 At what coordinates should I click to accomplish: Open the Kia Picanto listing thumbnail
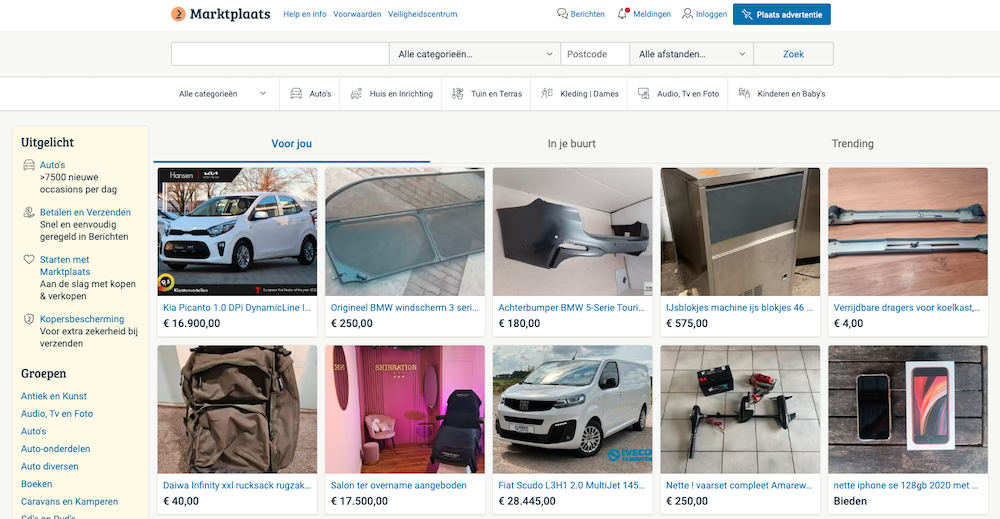coord(237,232)
